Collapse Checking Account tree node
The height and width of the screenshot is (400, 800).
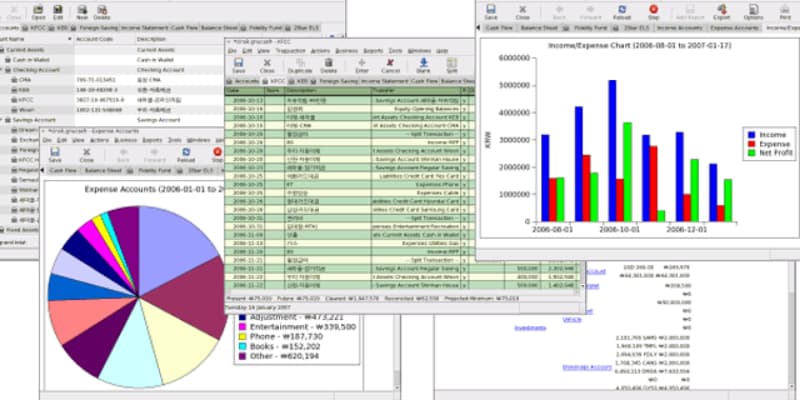(2, 70)
